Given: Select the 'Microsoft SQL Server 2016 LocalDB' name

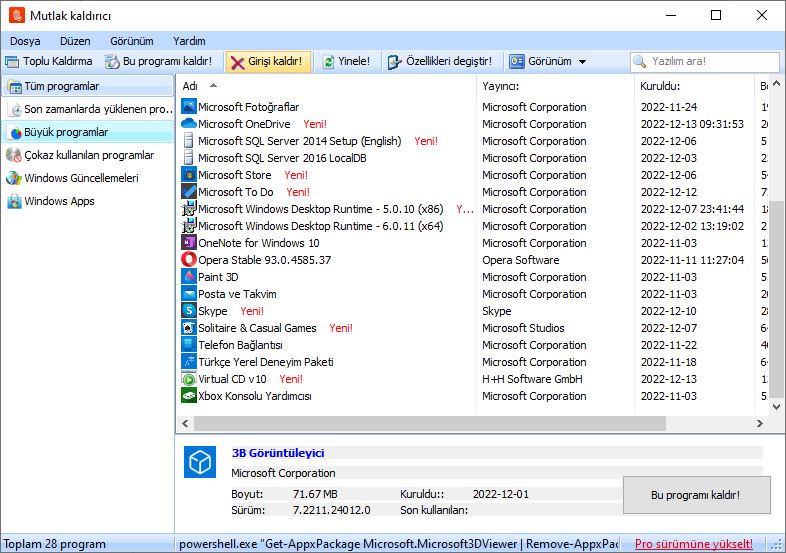Looking at the screenshot, I should [282, 158].
